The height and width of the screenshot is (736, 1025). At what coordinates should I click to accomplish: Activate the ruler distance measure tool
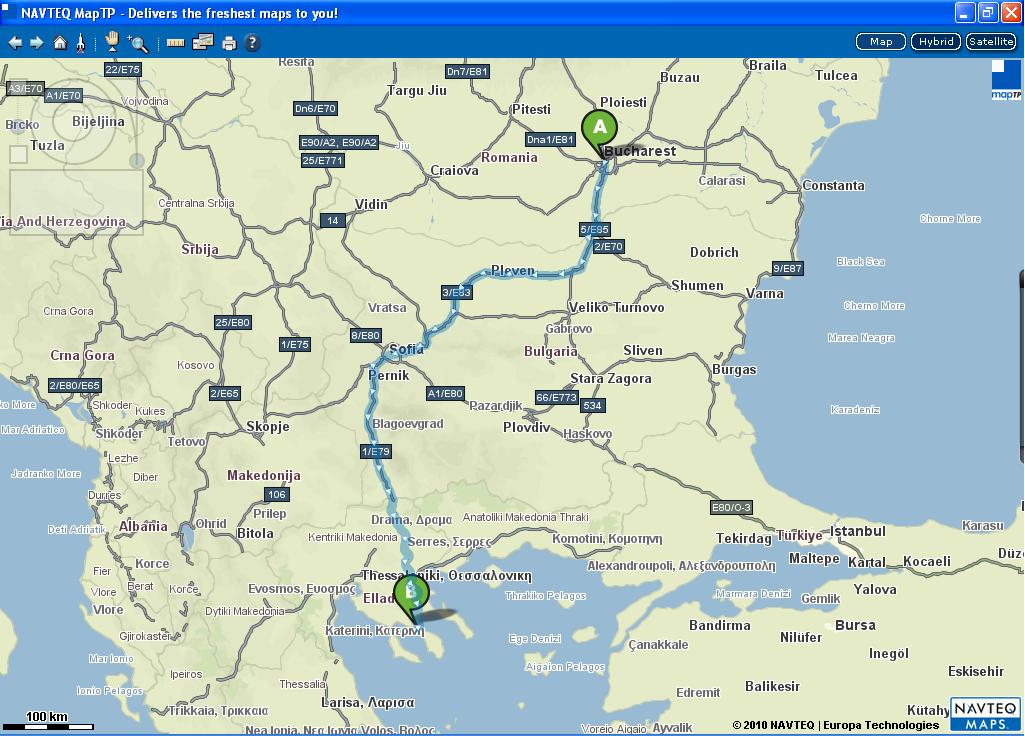pyautogui.click(x=175, y=43)
